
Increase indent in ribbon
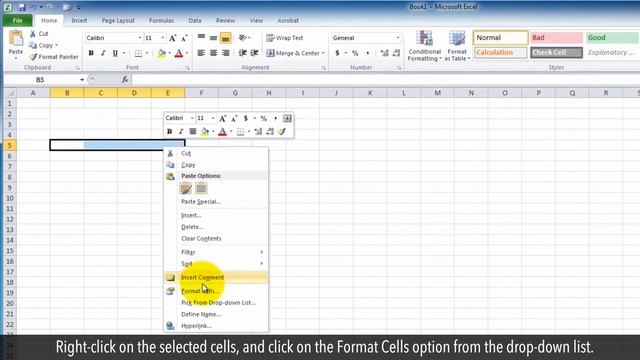click(x=254, y=53)
